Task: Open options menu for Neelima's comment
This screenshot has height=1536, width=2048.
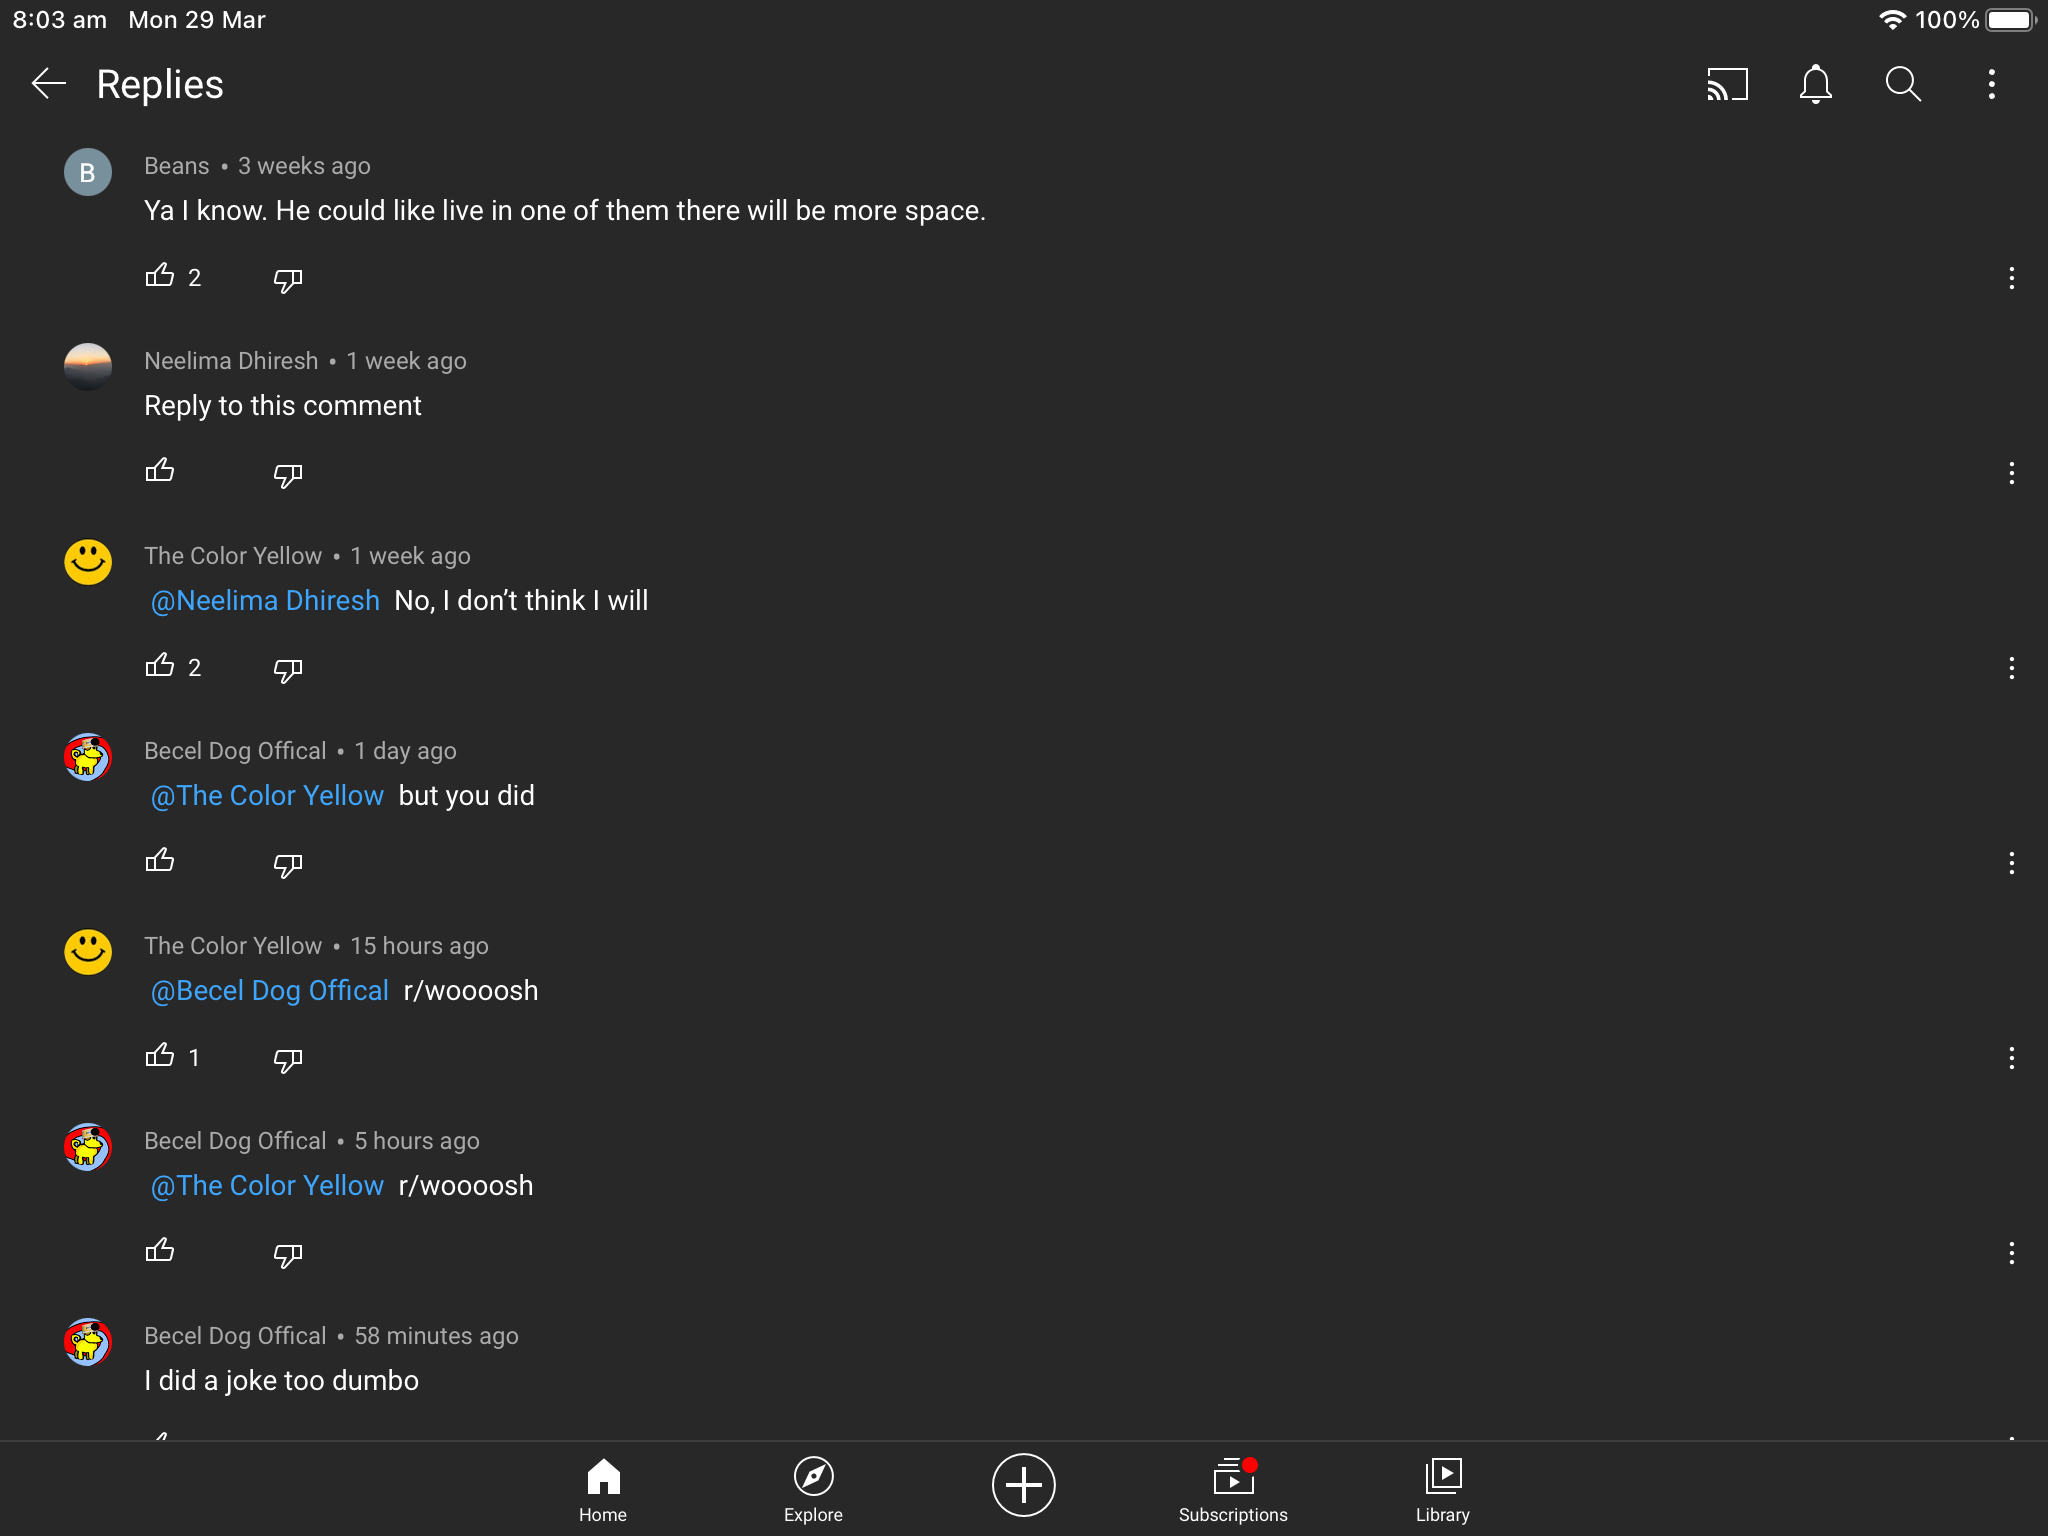Action: click(x=2012, y=472)
